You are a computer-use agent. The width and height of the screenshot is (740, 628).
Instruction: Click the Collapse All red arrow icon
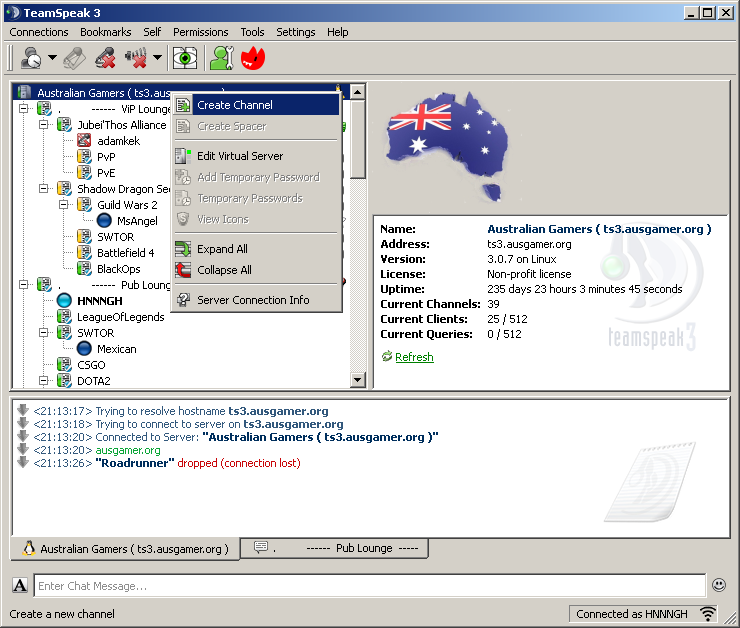click(x=183, y=270)
